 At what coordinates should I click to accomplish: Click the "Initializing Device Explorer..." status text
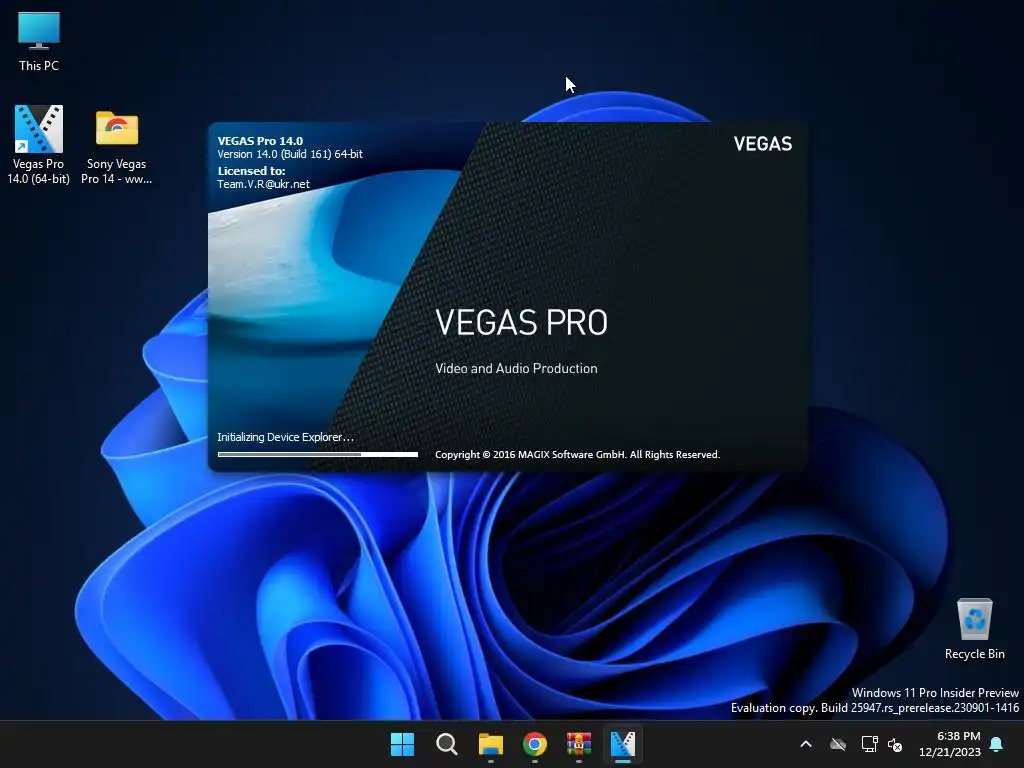pos(285,437)
